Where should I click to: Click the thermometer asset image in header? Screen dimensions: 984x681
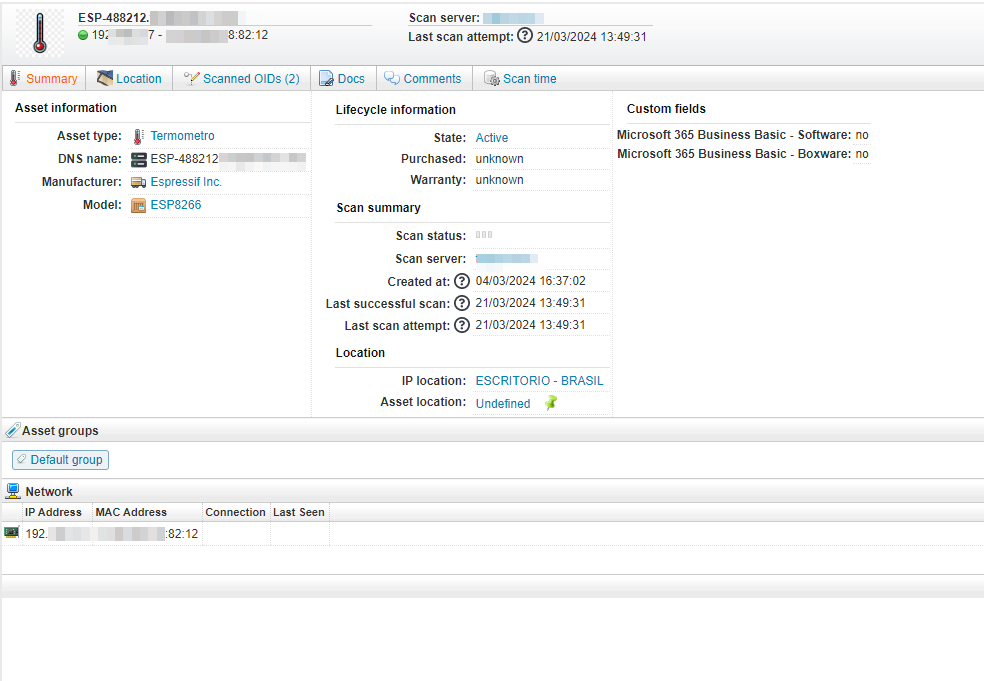click(x=39, y=33)
